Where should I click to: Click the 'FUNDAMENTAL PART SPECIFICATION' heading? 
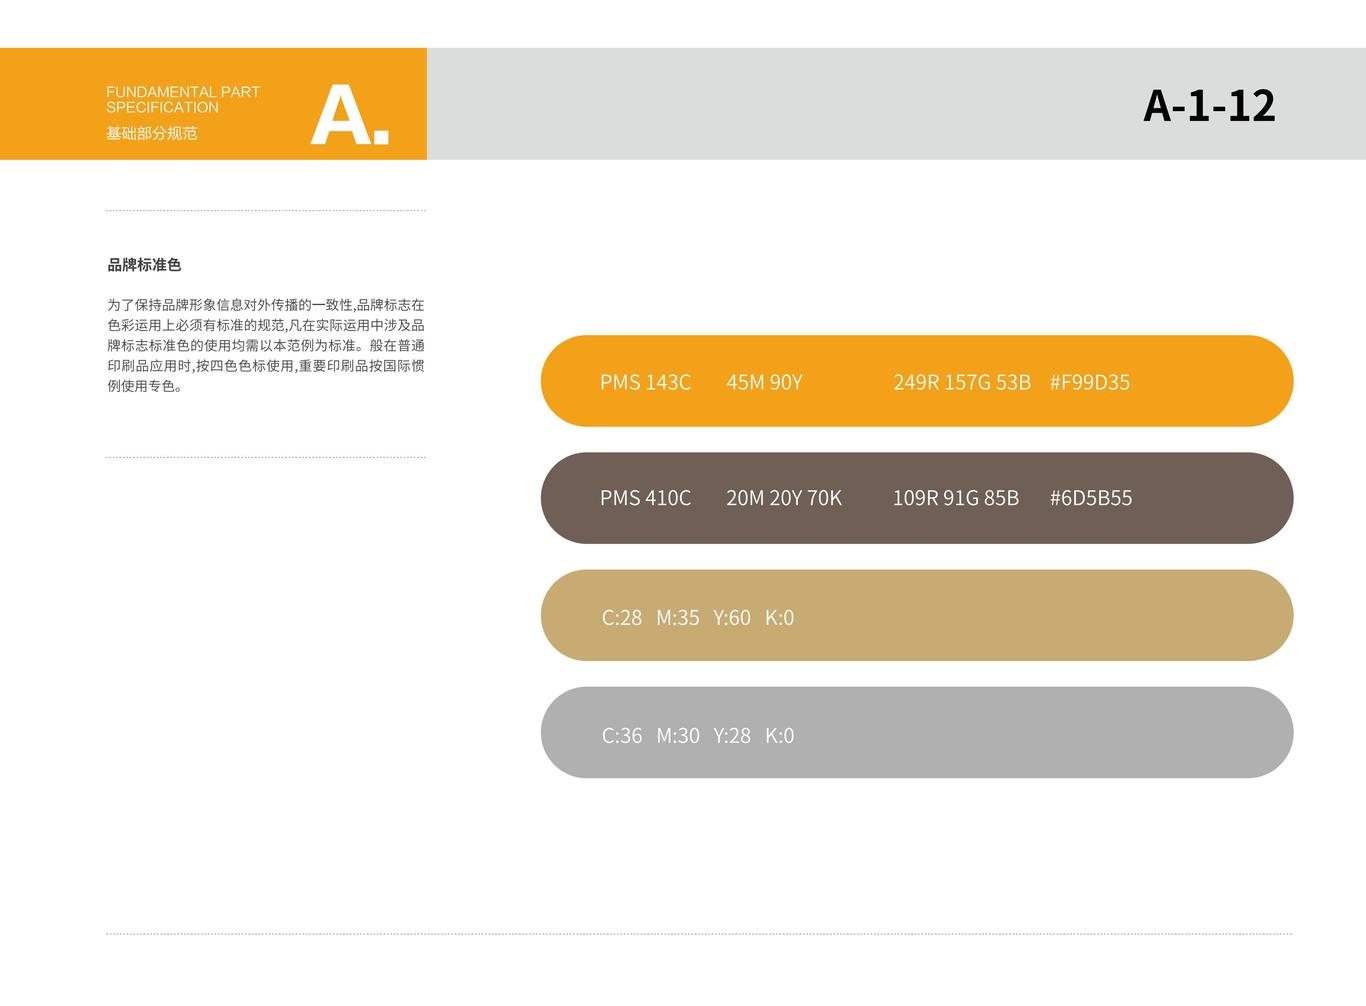tap(183, 100)
